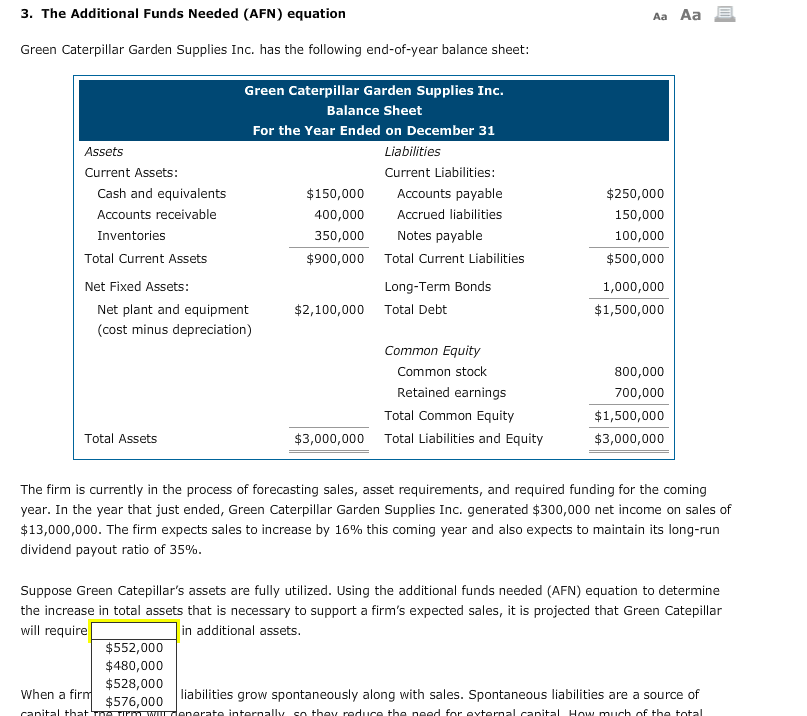Click the large Aa icon to increase text size
807x716 pixels.
(688, 14)
